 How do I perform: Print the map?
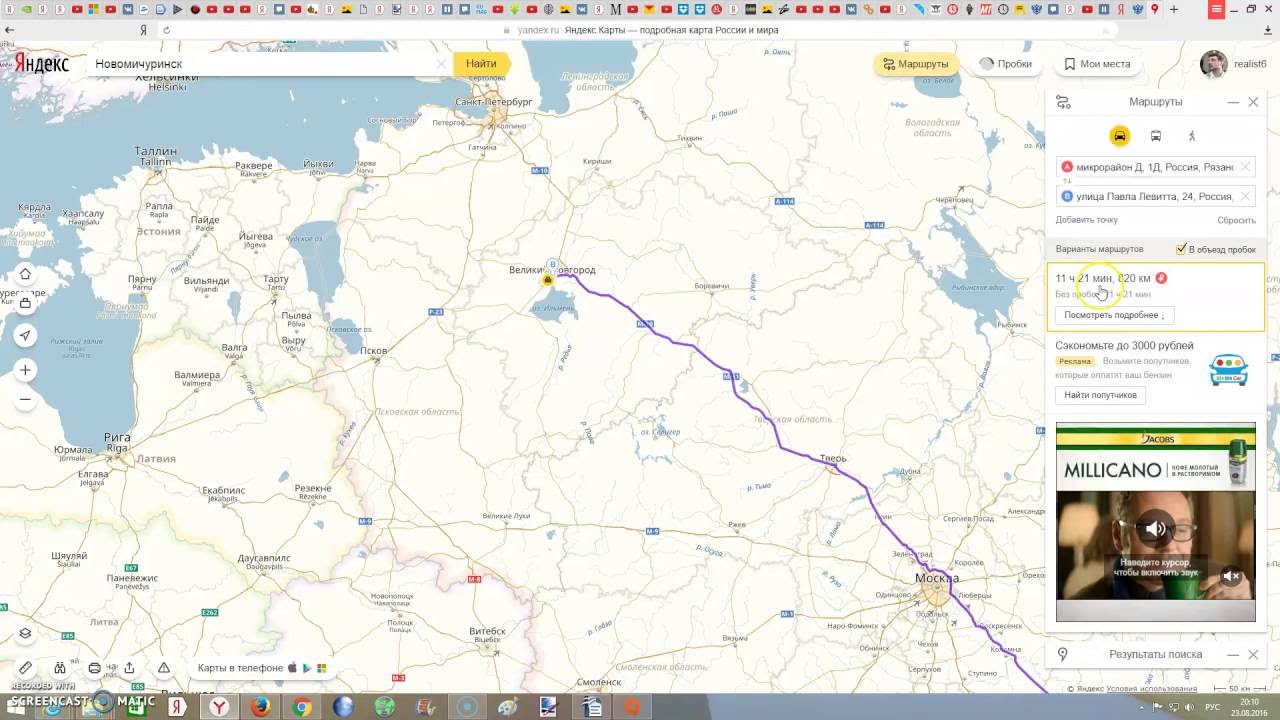coord(95,668)
